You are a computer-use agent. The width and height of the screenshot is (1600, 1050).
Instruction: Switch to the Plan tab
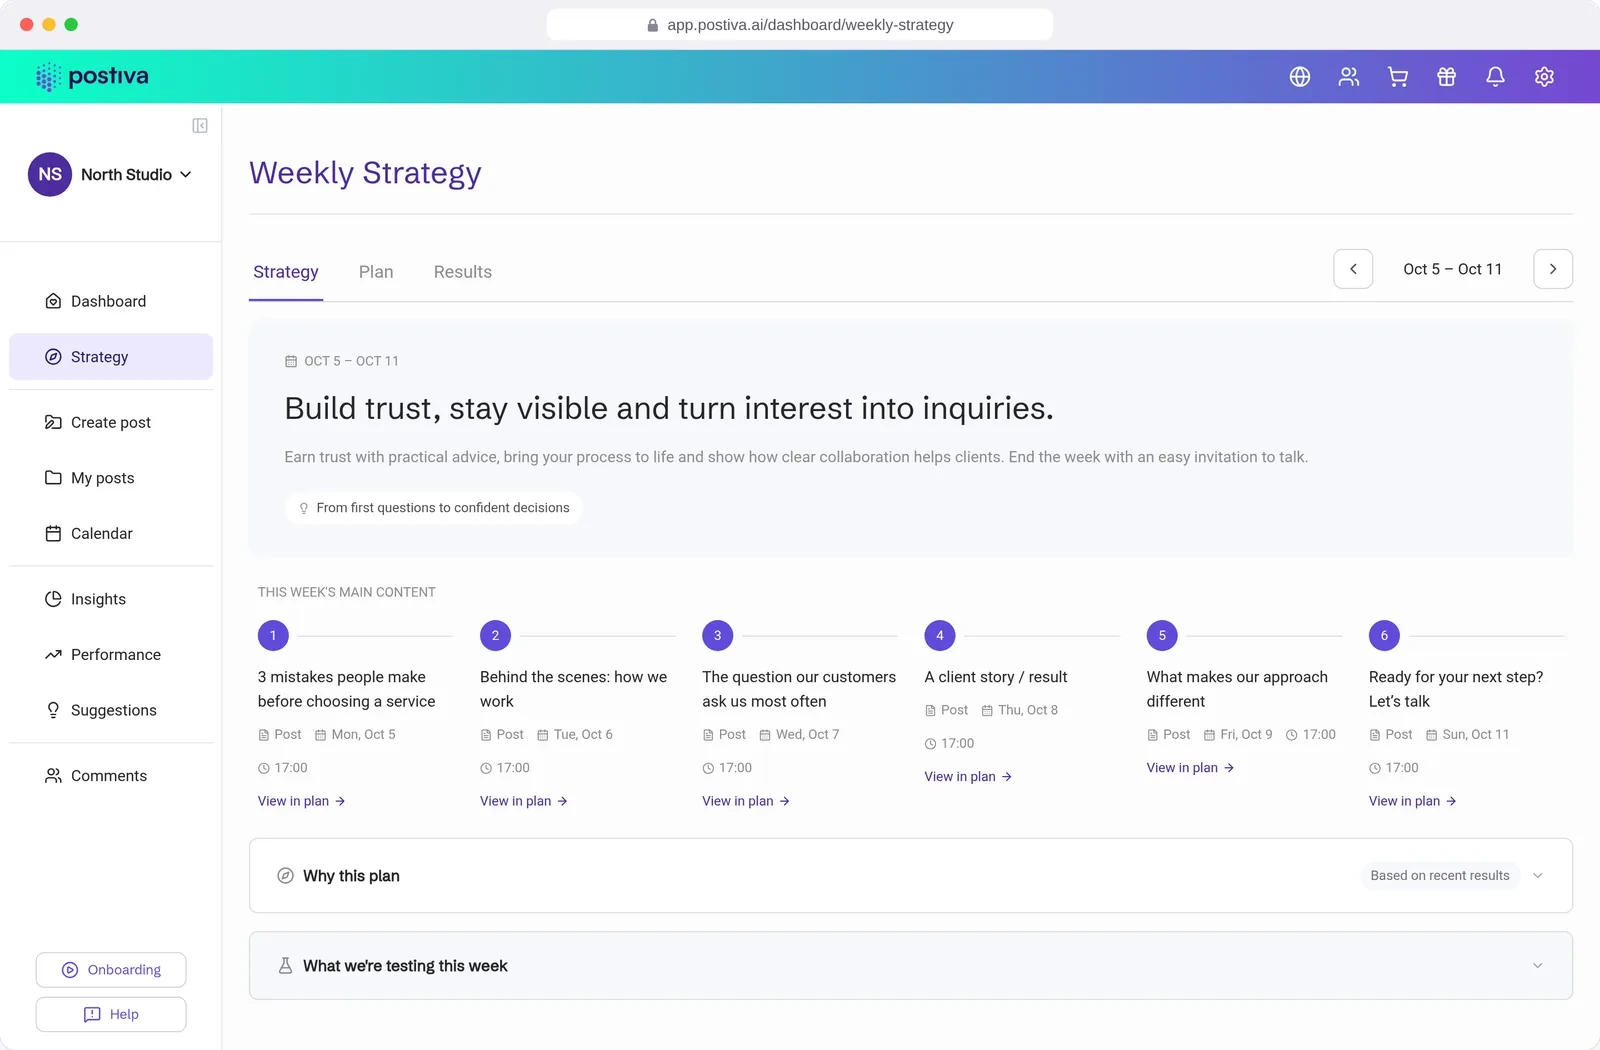click(376, 272)
